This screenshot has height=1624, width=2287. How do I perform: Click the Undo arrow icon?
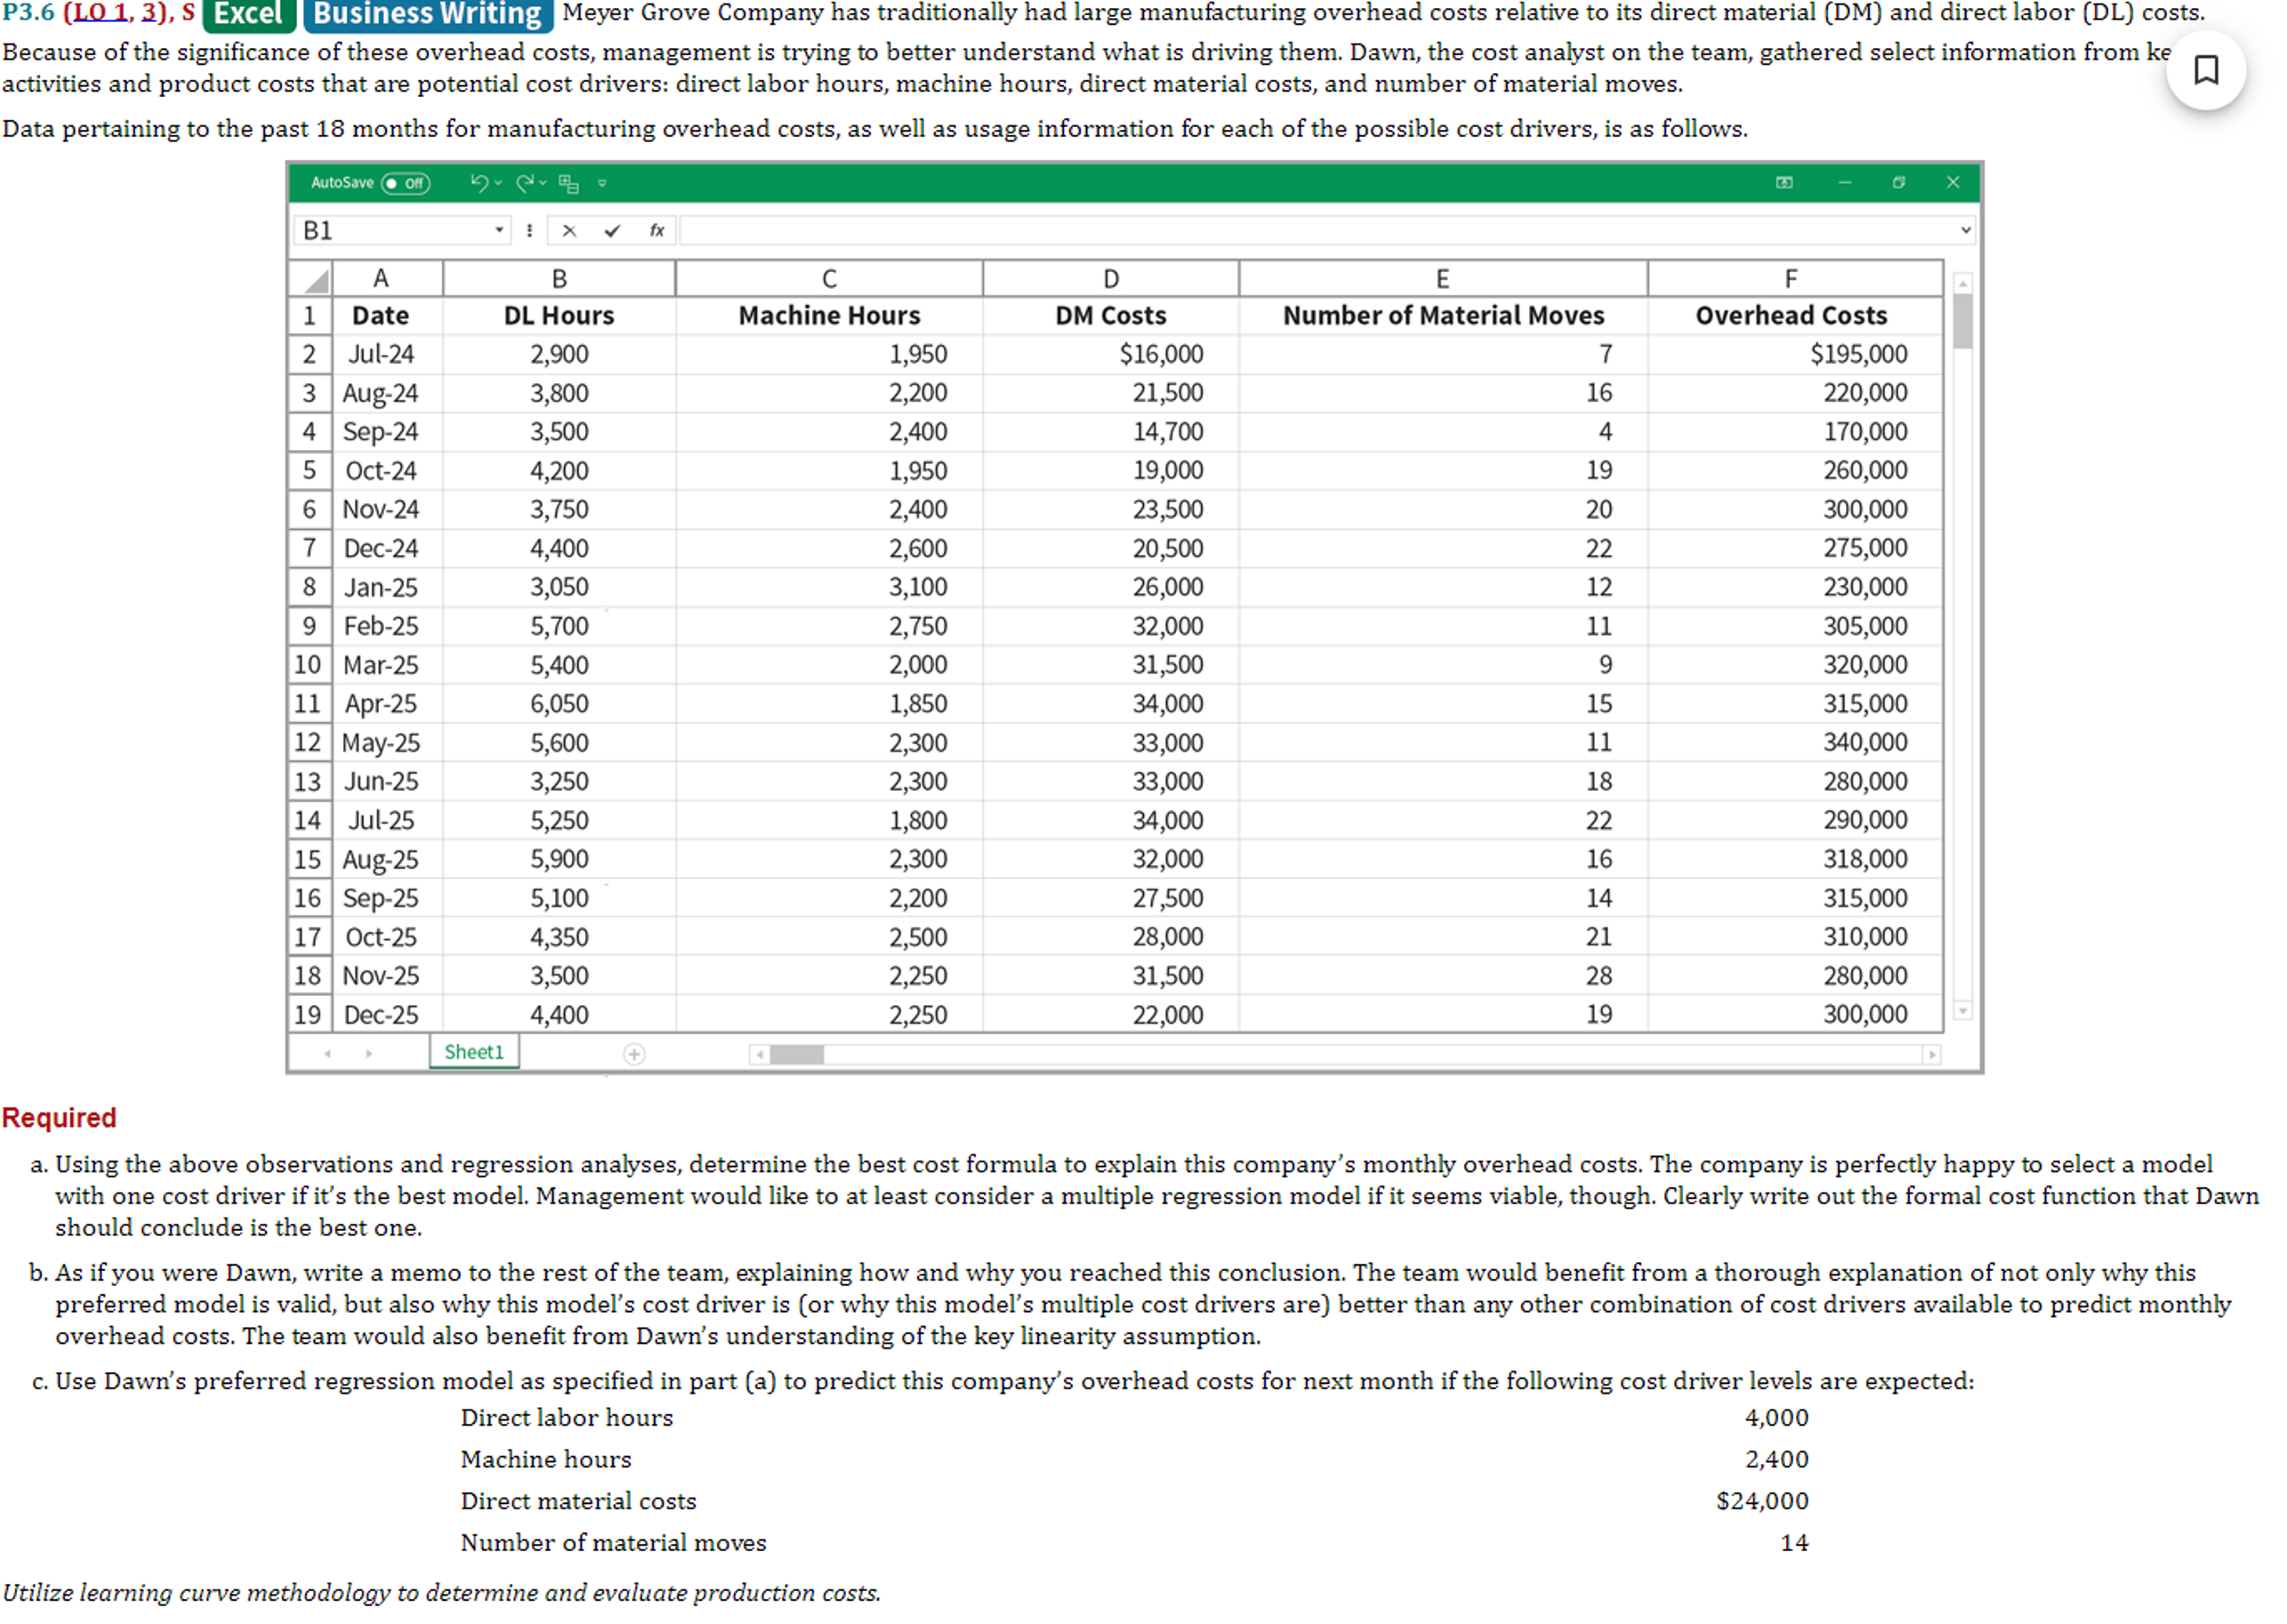click(479, 183)
